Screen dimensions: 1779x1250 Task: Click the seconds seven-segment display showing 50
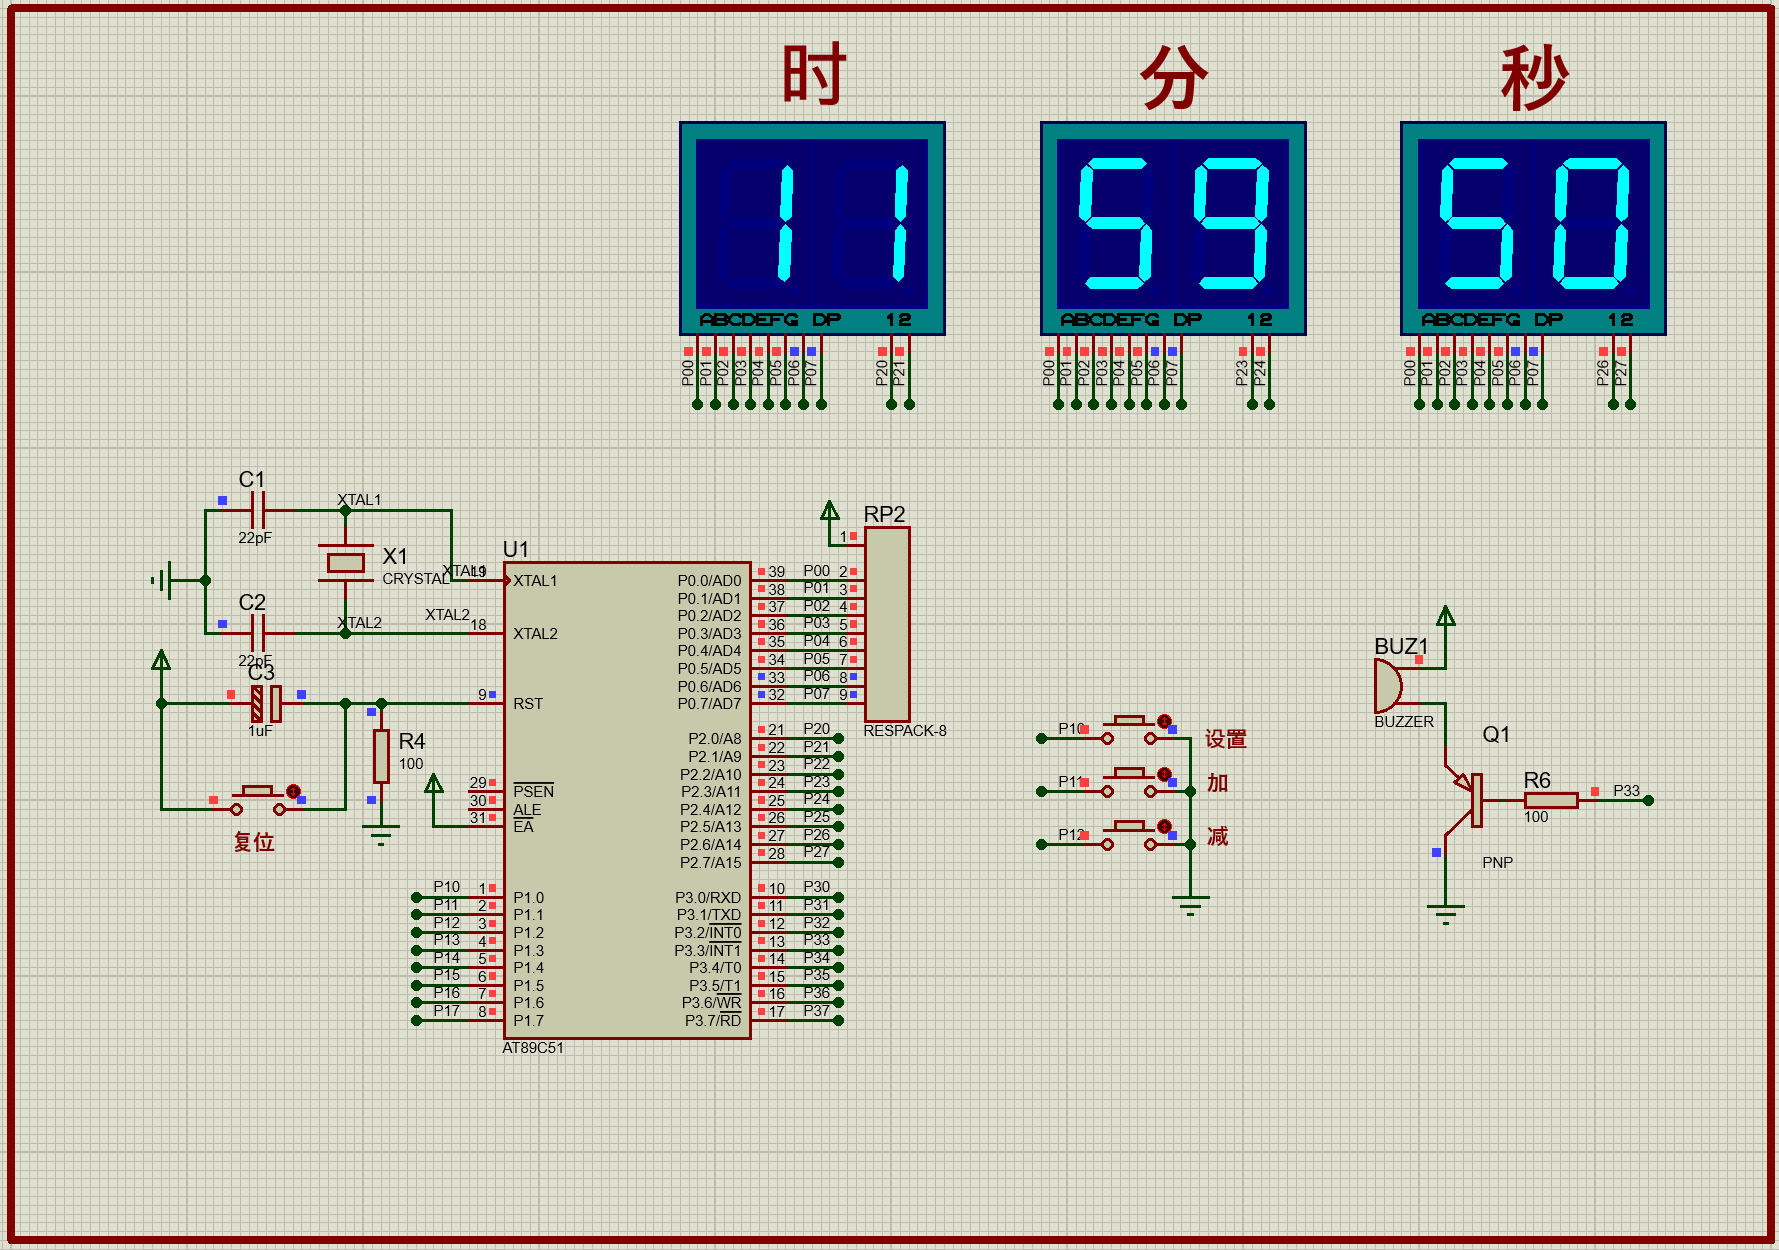pos(1533,228)
